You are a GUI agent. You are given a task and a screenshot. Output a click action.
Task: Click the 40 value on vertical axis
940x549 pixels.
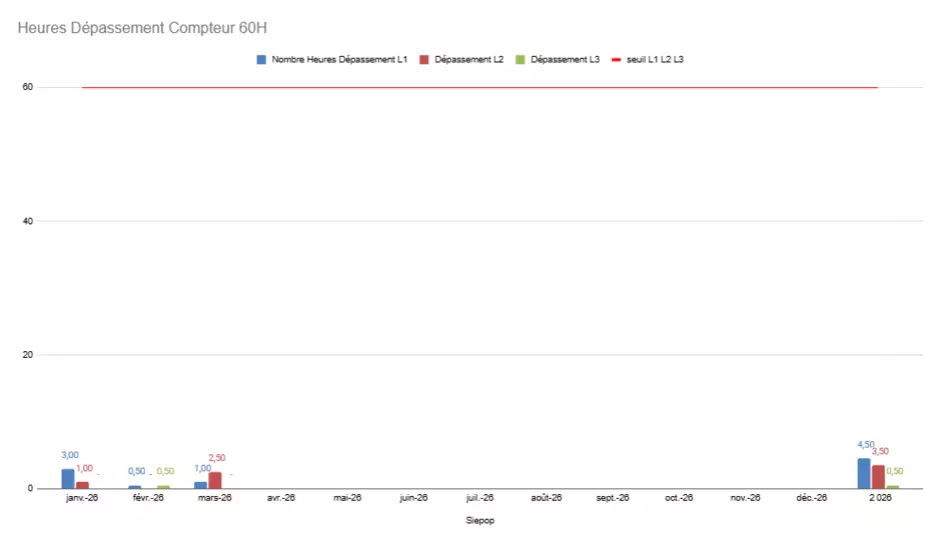click(28, 221)
